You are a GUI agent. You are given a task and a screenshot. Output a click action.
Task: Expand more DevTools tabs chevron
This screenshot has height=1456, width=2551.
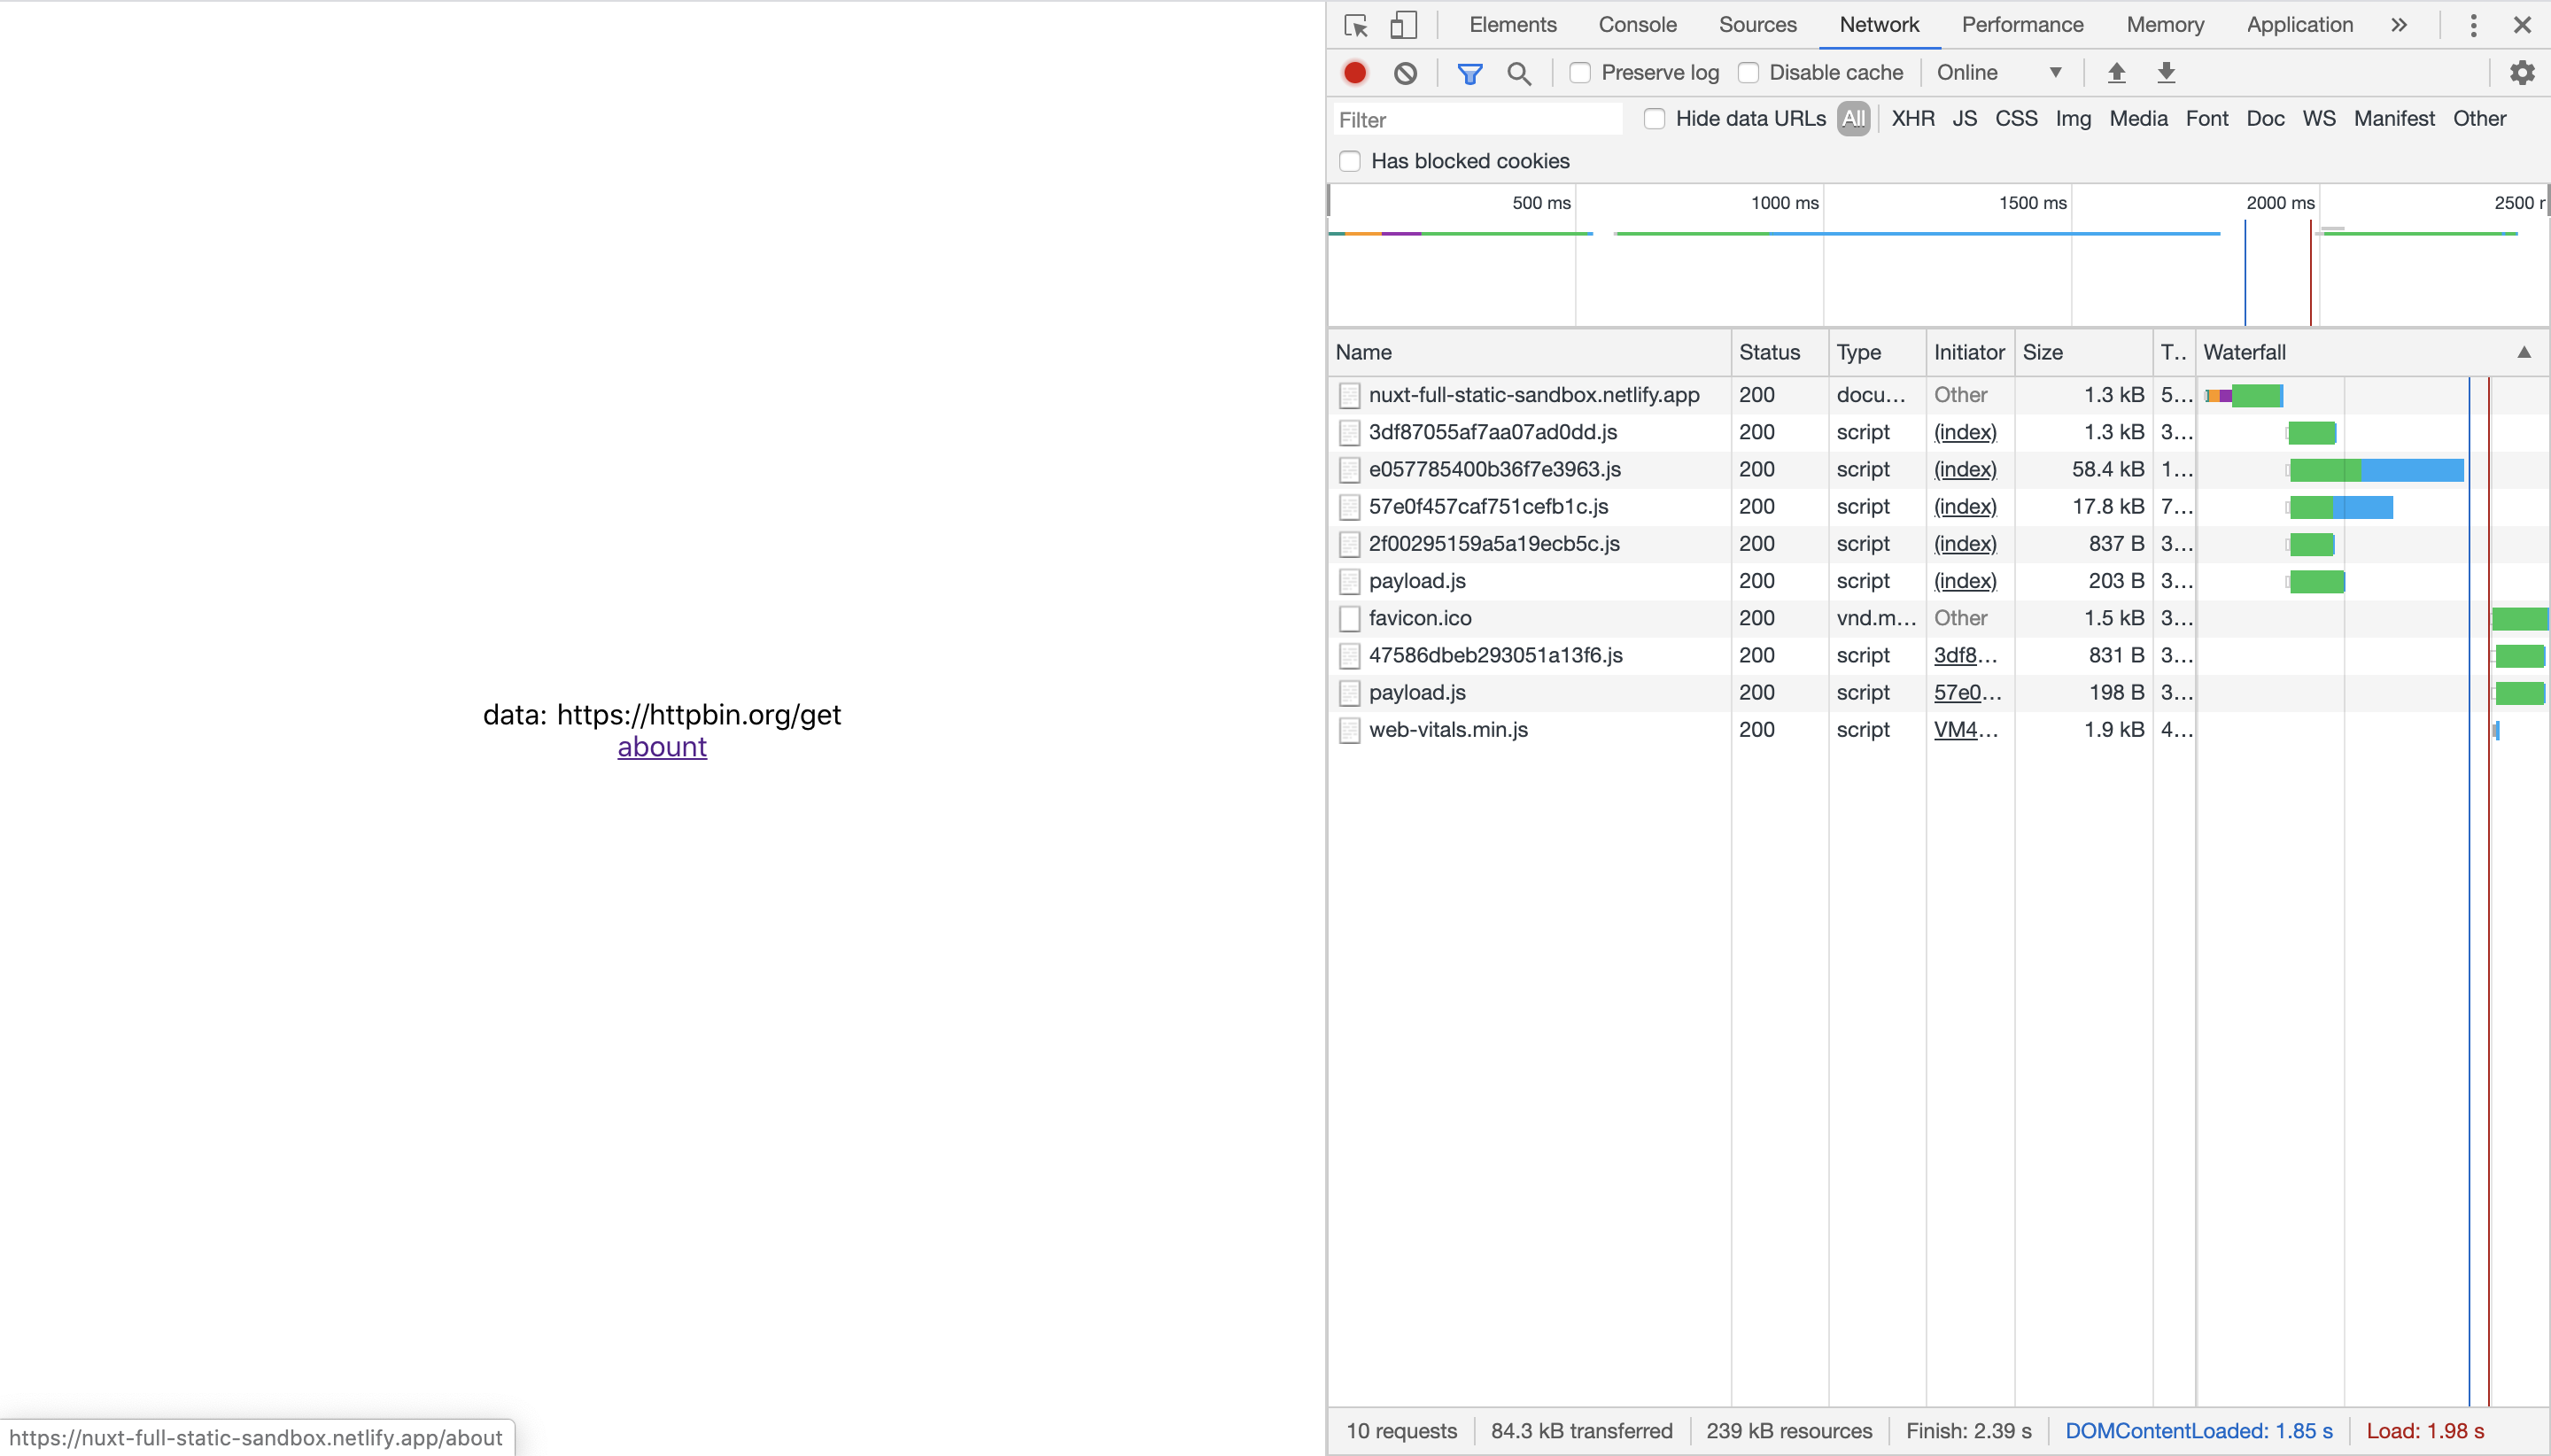pos(2399,25)
